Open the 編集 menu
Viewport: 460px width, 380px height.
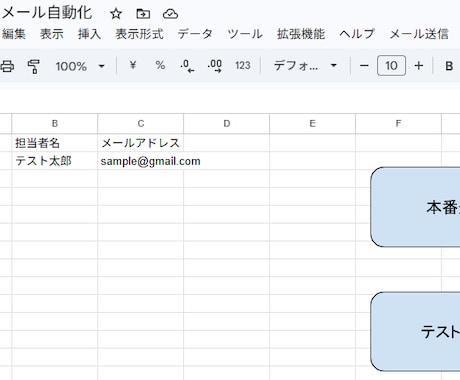[13, 34]
